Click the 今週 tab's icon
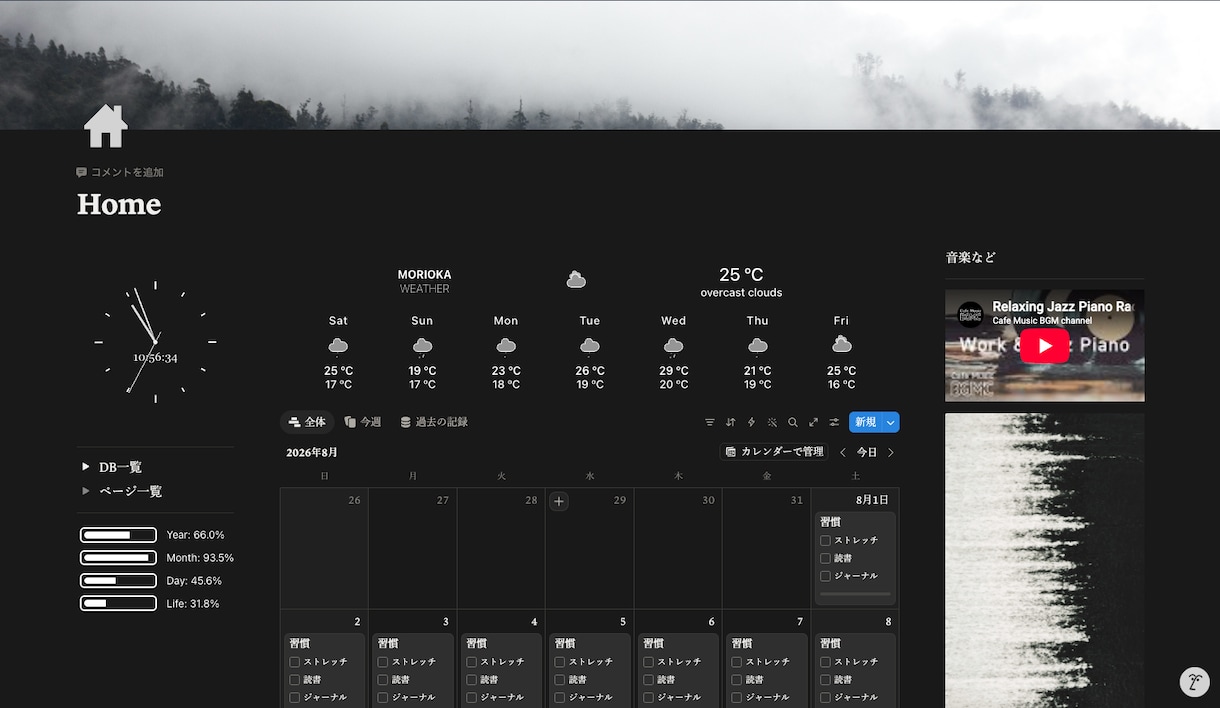This screenshot has width=1220, height=708. click(x=350, y=422)
